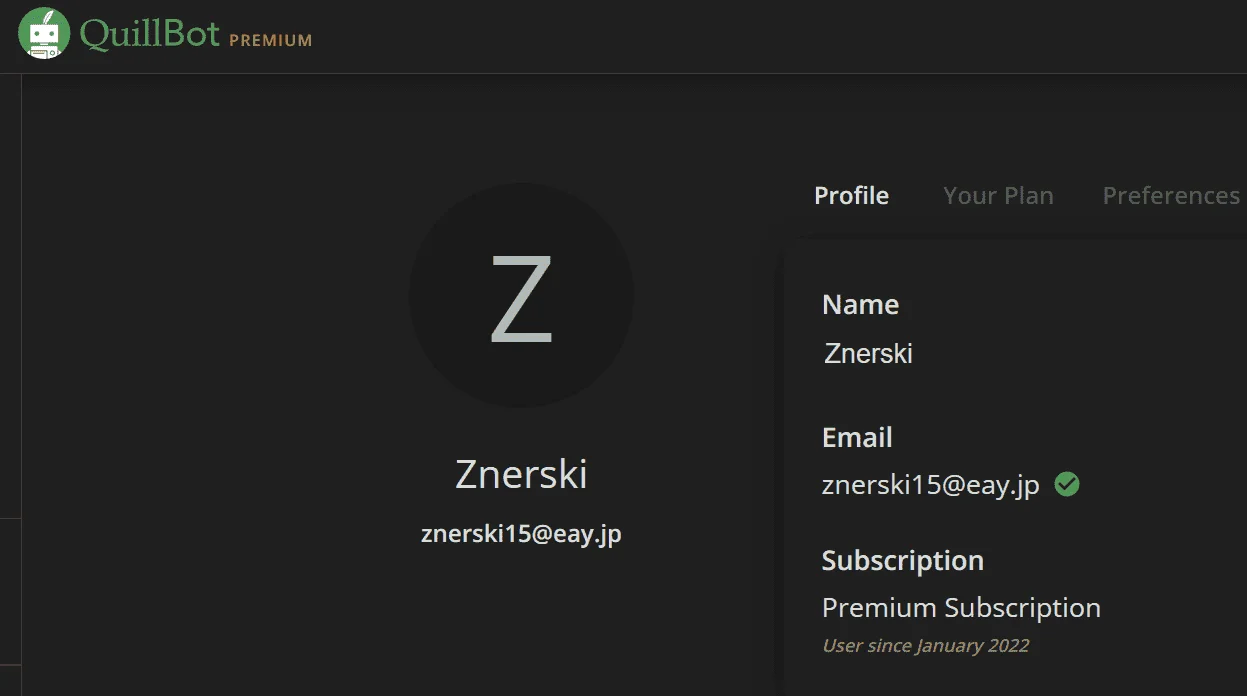Switch to the Your Plan tab
1247x696 pixels.
pyautogui.click(x=998, y=195)
